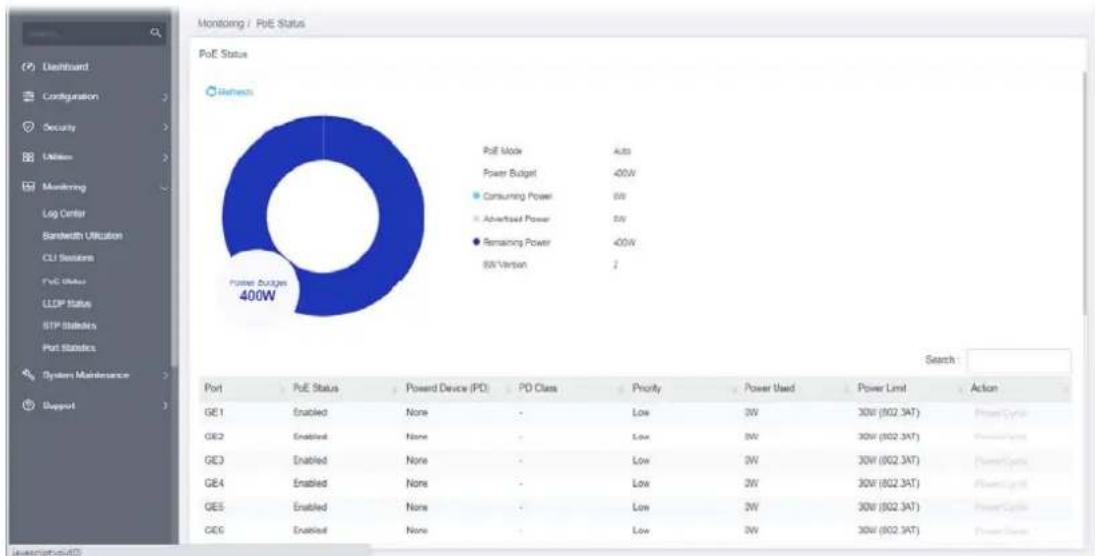Click the Remaining Power value 400W

click(x=626, y=242)
